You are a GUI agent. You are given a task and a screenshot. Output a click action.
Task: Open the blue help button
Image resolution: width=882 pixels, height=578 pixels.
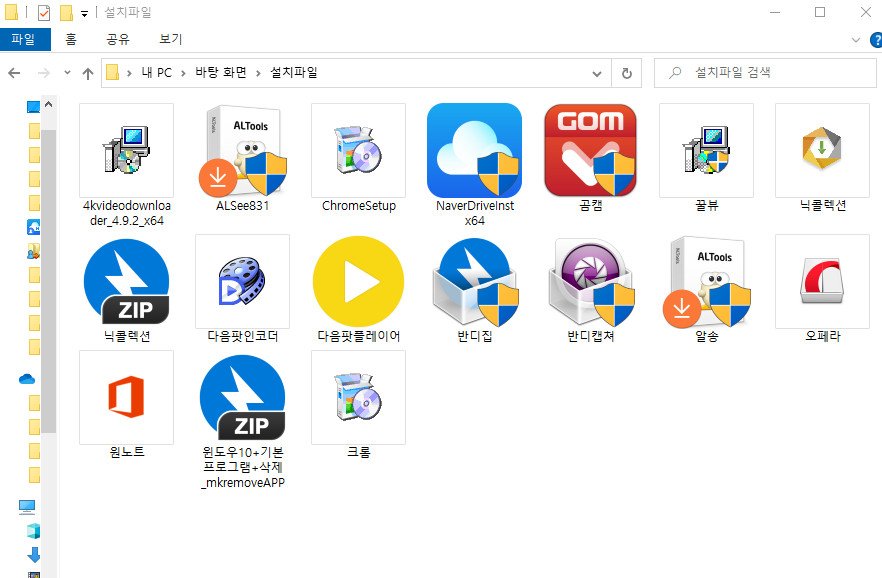pyautogui.click(x=876, y=40)
